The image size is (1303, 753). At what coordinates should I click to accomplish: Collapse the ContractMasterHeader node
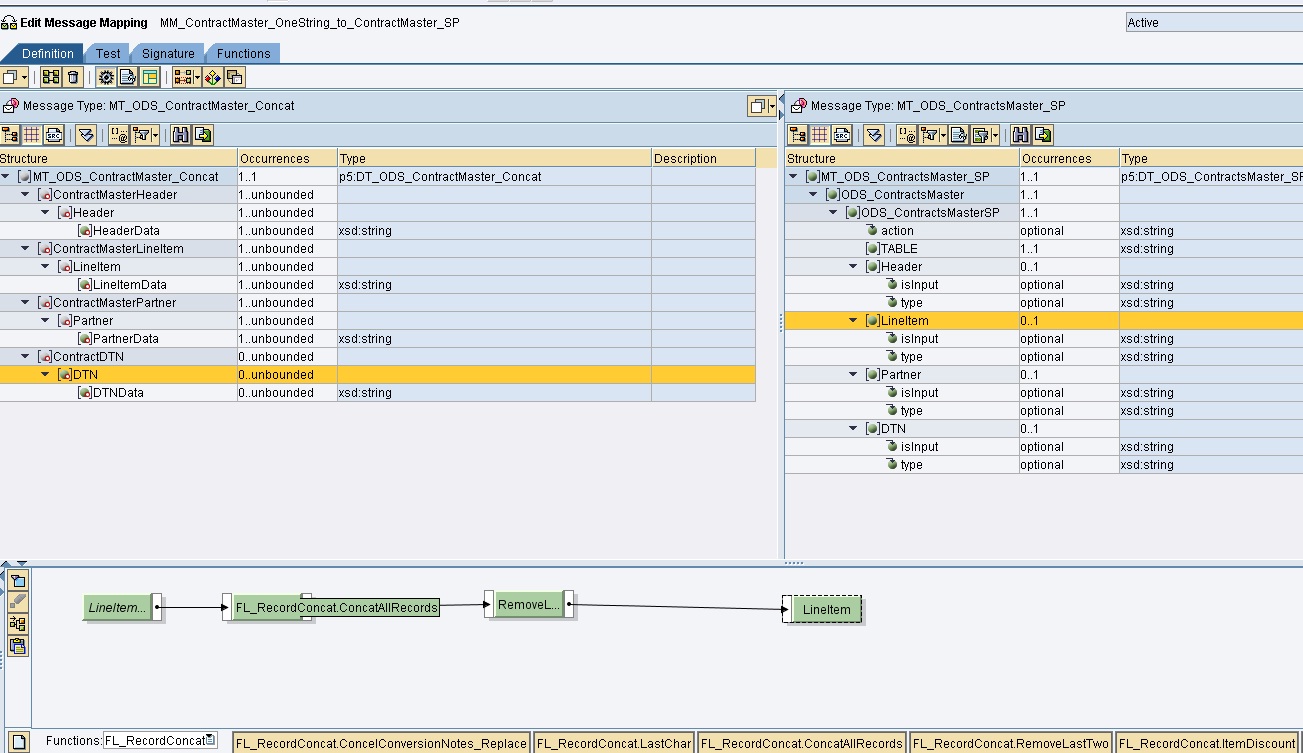click(x=27, y=195)
